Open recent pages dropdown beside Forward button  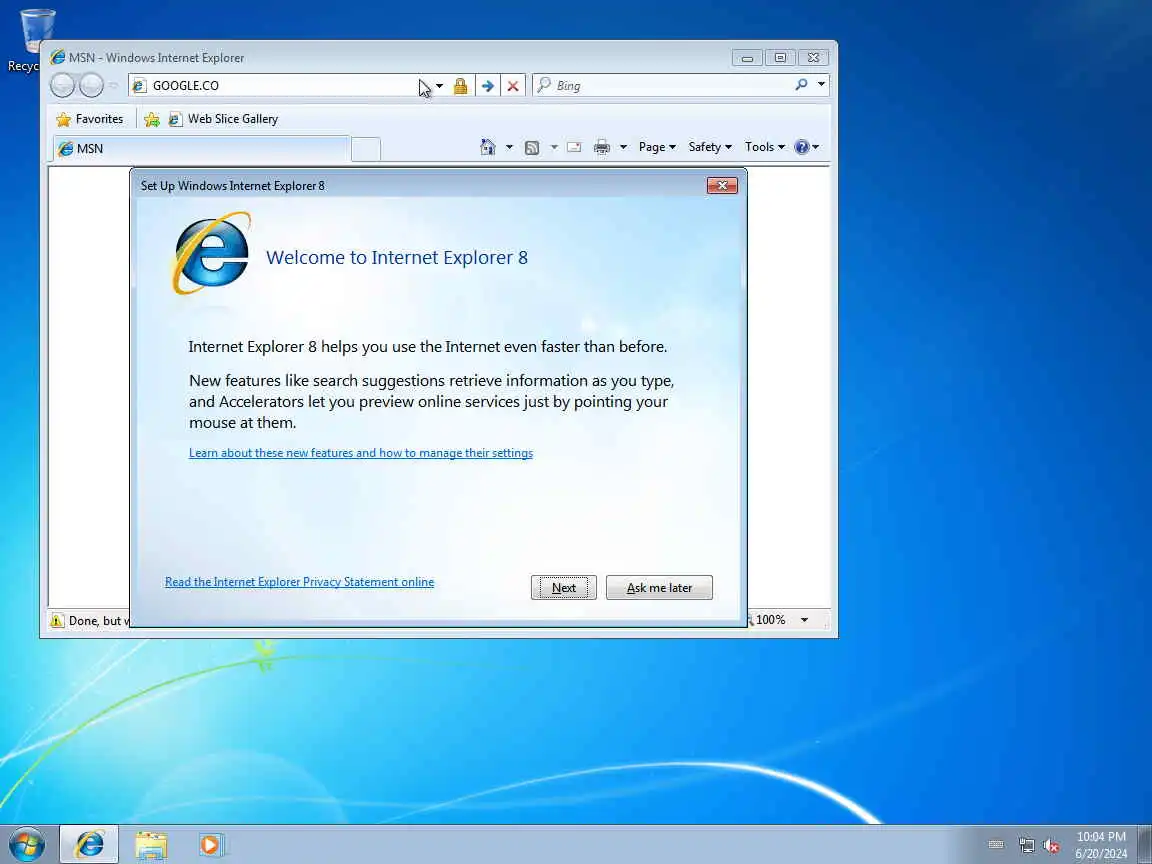(113, 86)
